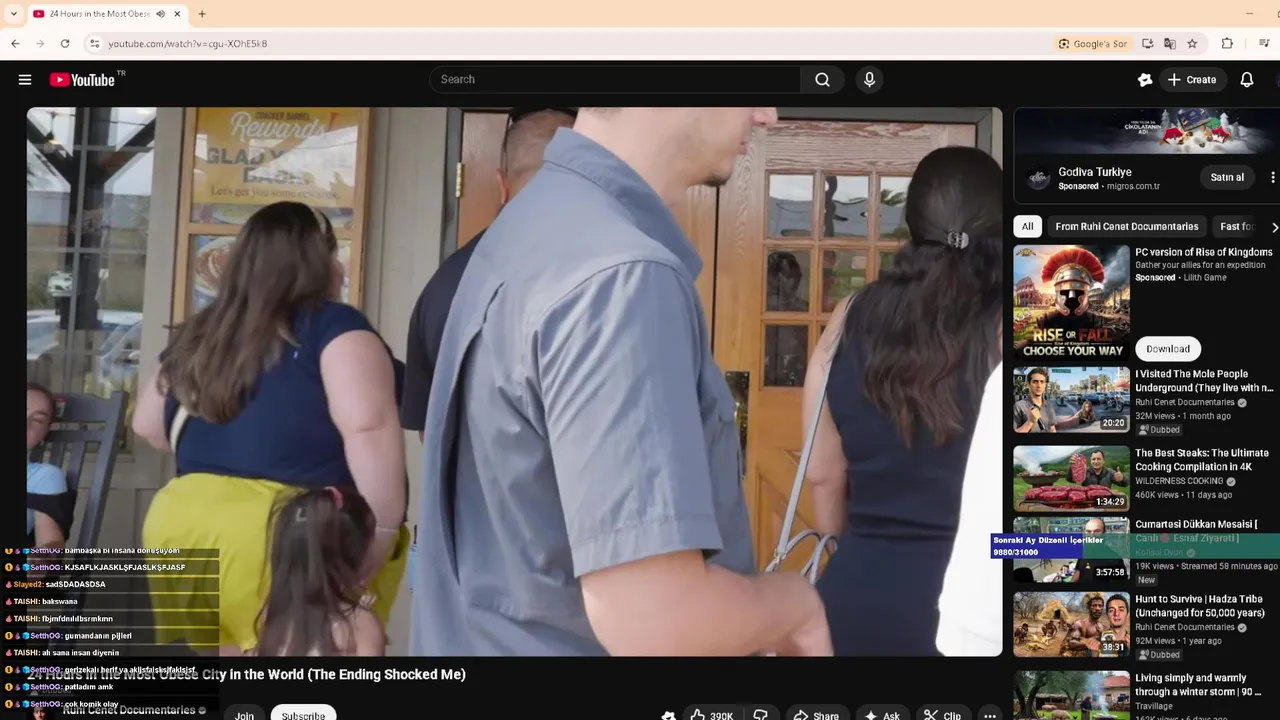
Task: Open the Godiva ad three-dot options
Action: (x=1272, y=177)
